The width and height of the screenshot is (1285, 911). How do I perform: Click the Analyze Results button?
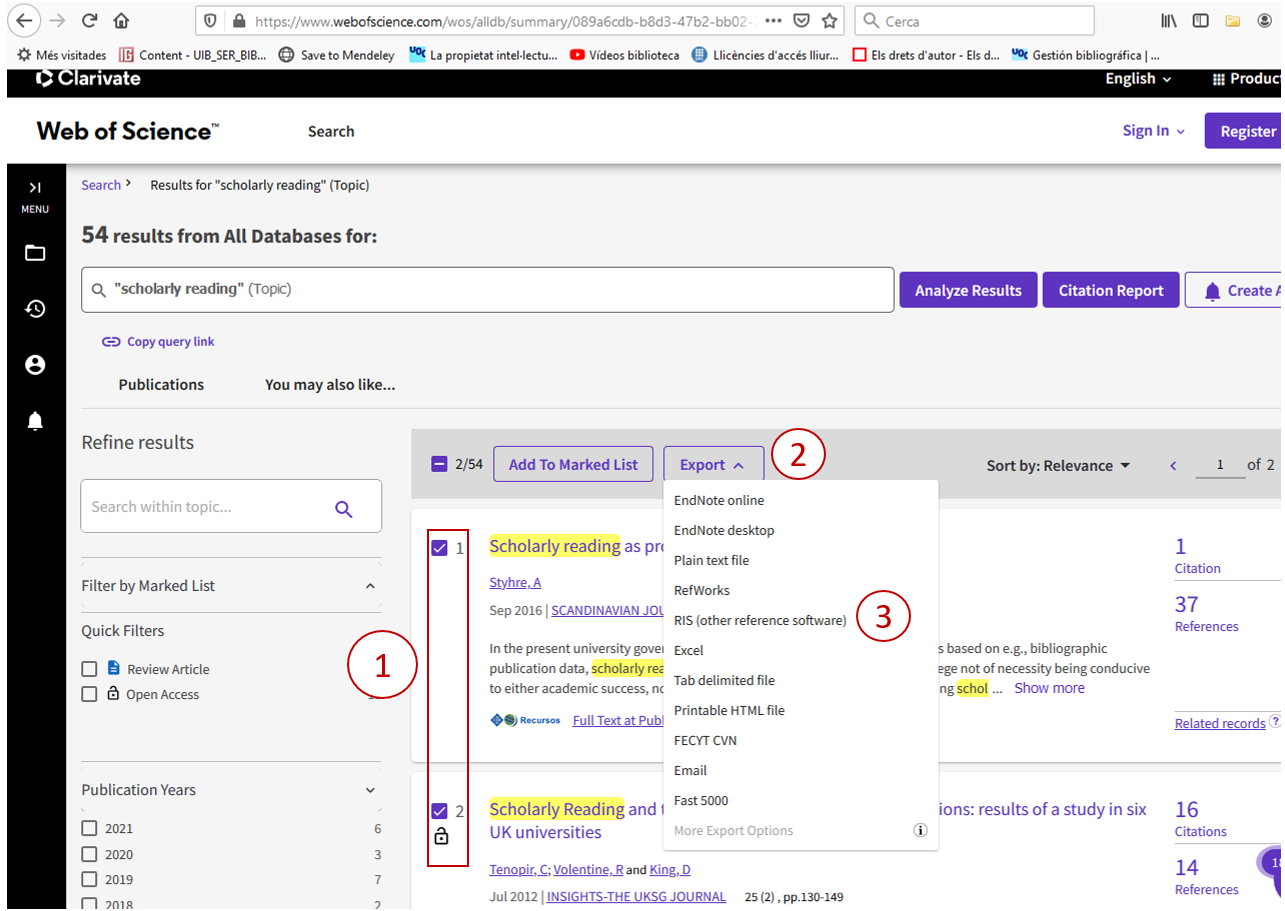[968, 290]
